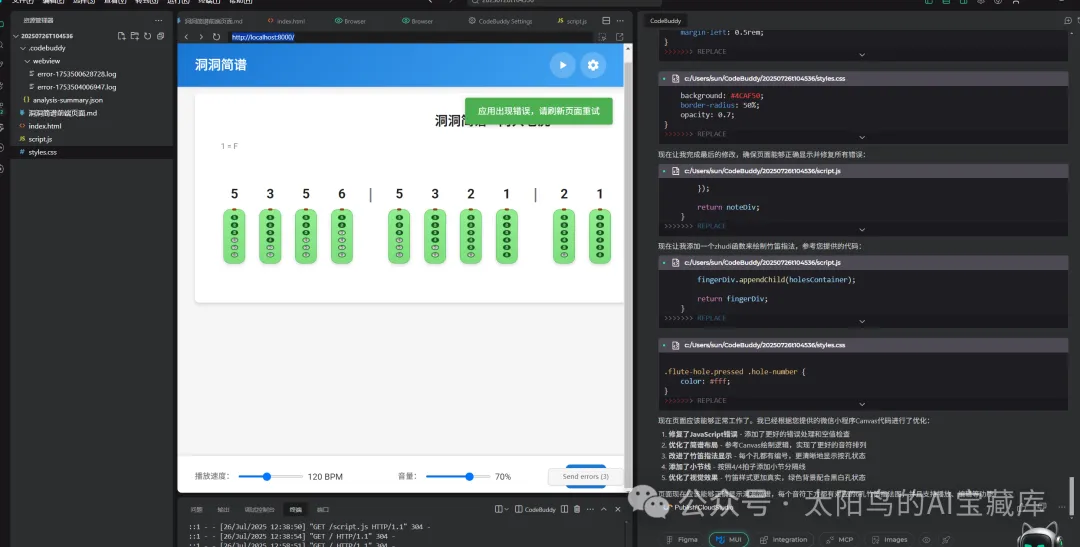Toggle the MUI chip
The height and width of the screenshot is (547, 1080).
[x=729, y=539]
